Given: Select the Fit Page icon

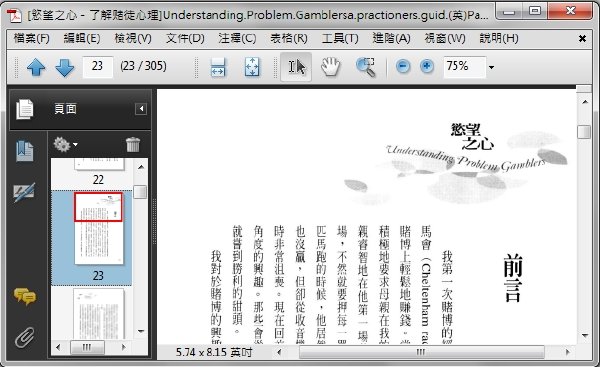Looking at the screenshot, I should click(x=252, y=67).
